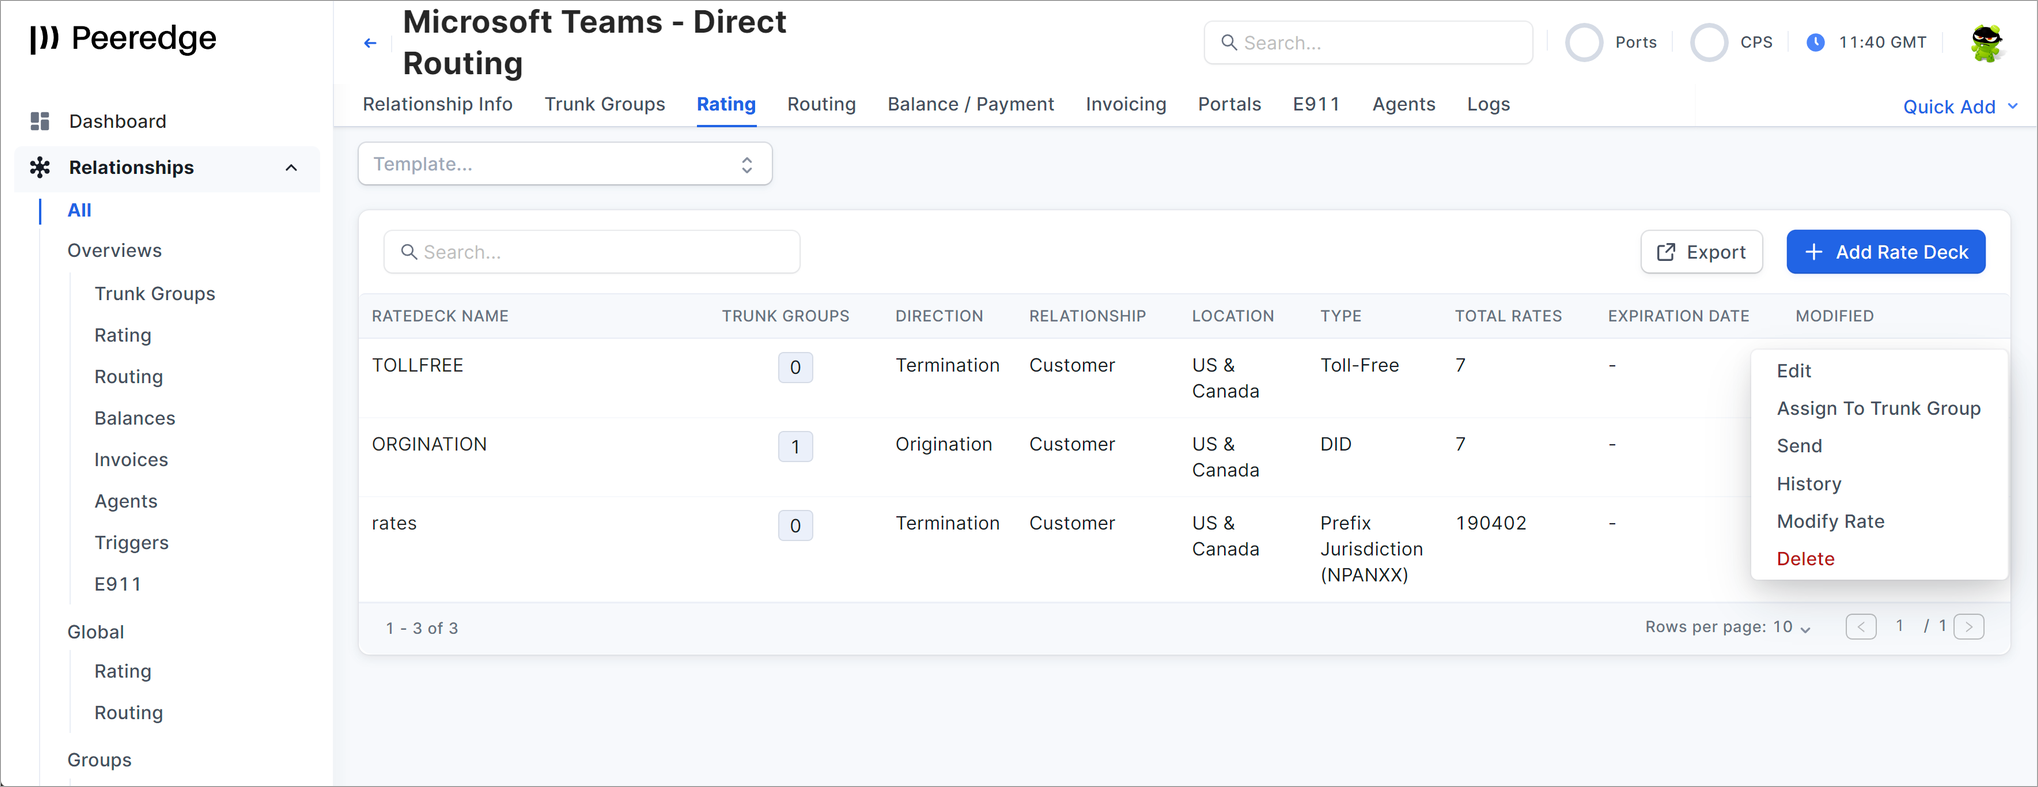Click the Peeredge logo
2038x787 pixels.
coord(123,38)
